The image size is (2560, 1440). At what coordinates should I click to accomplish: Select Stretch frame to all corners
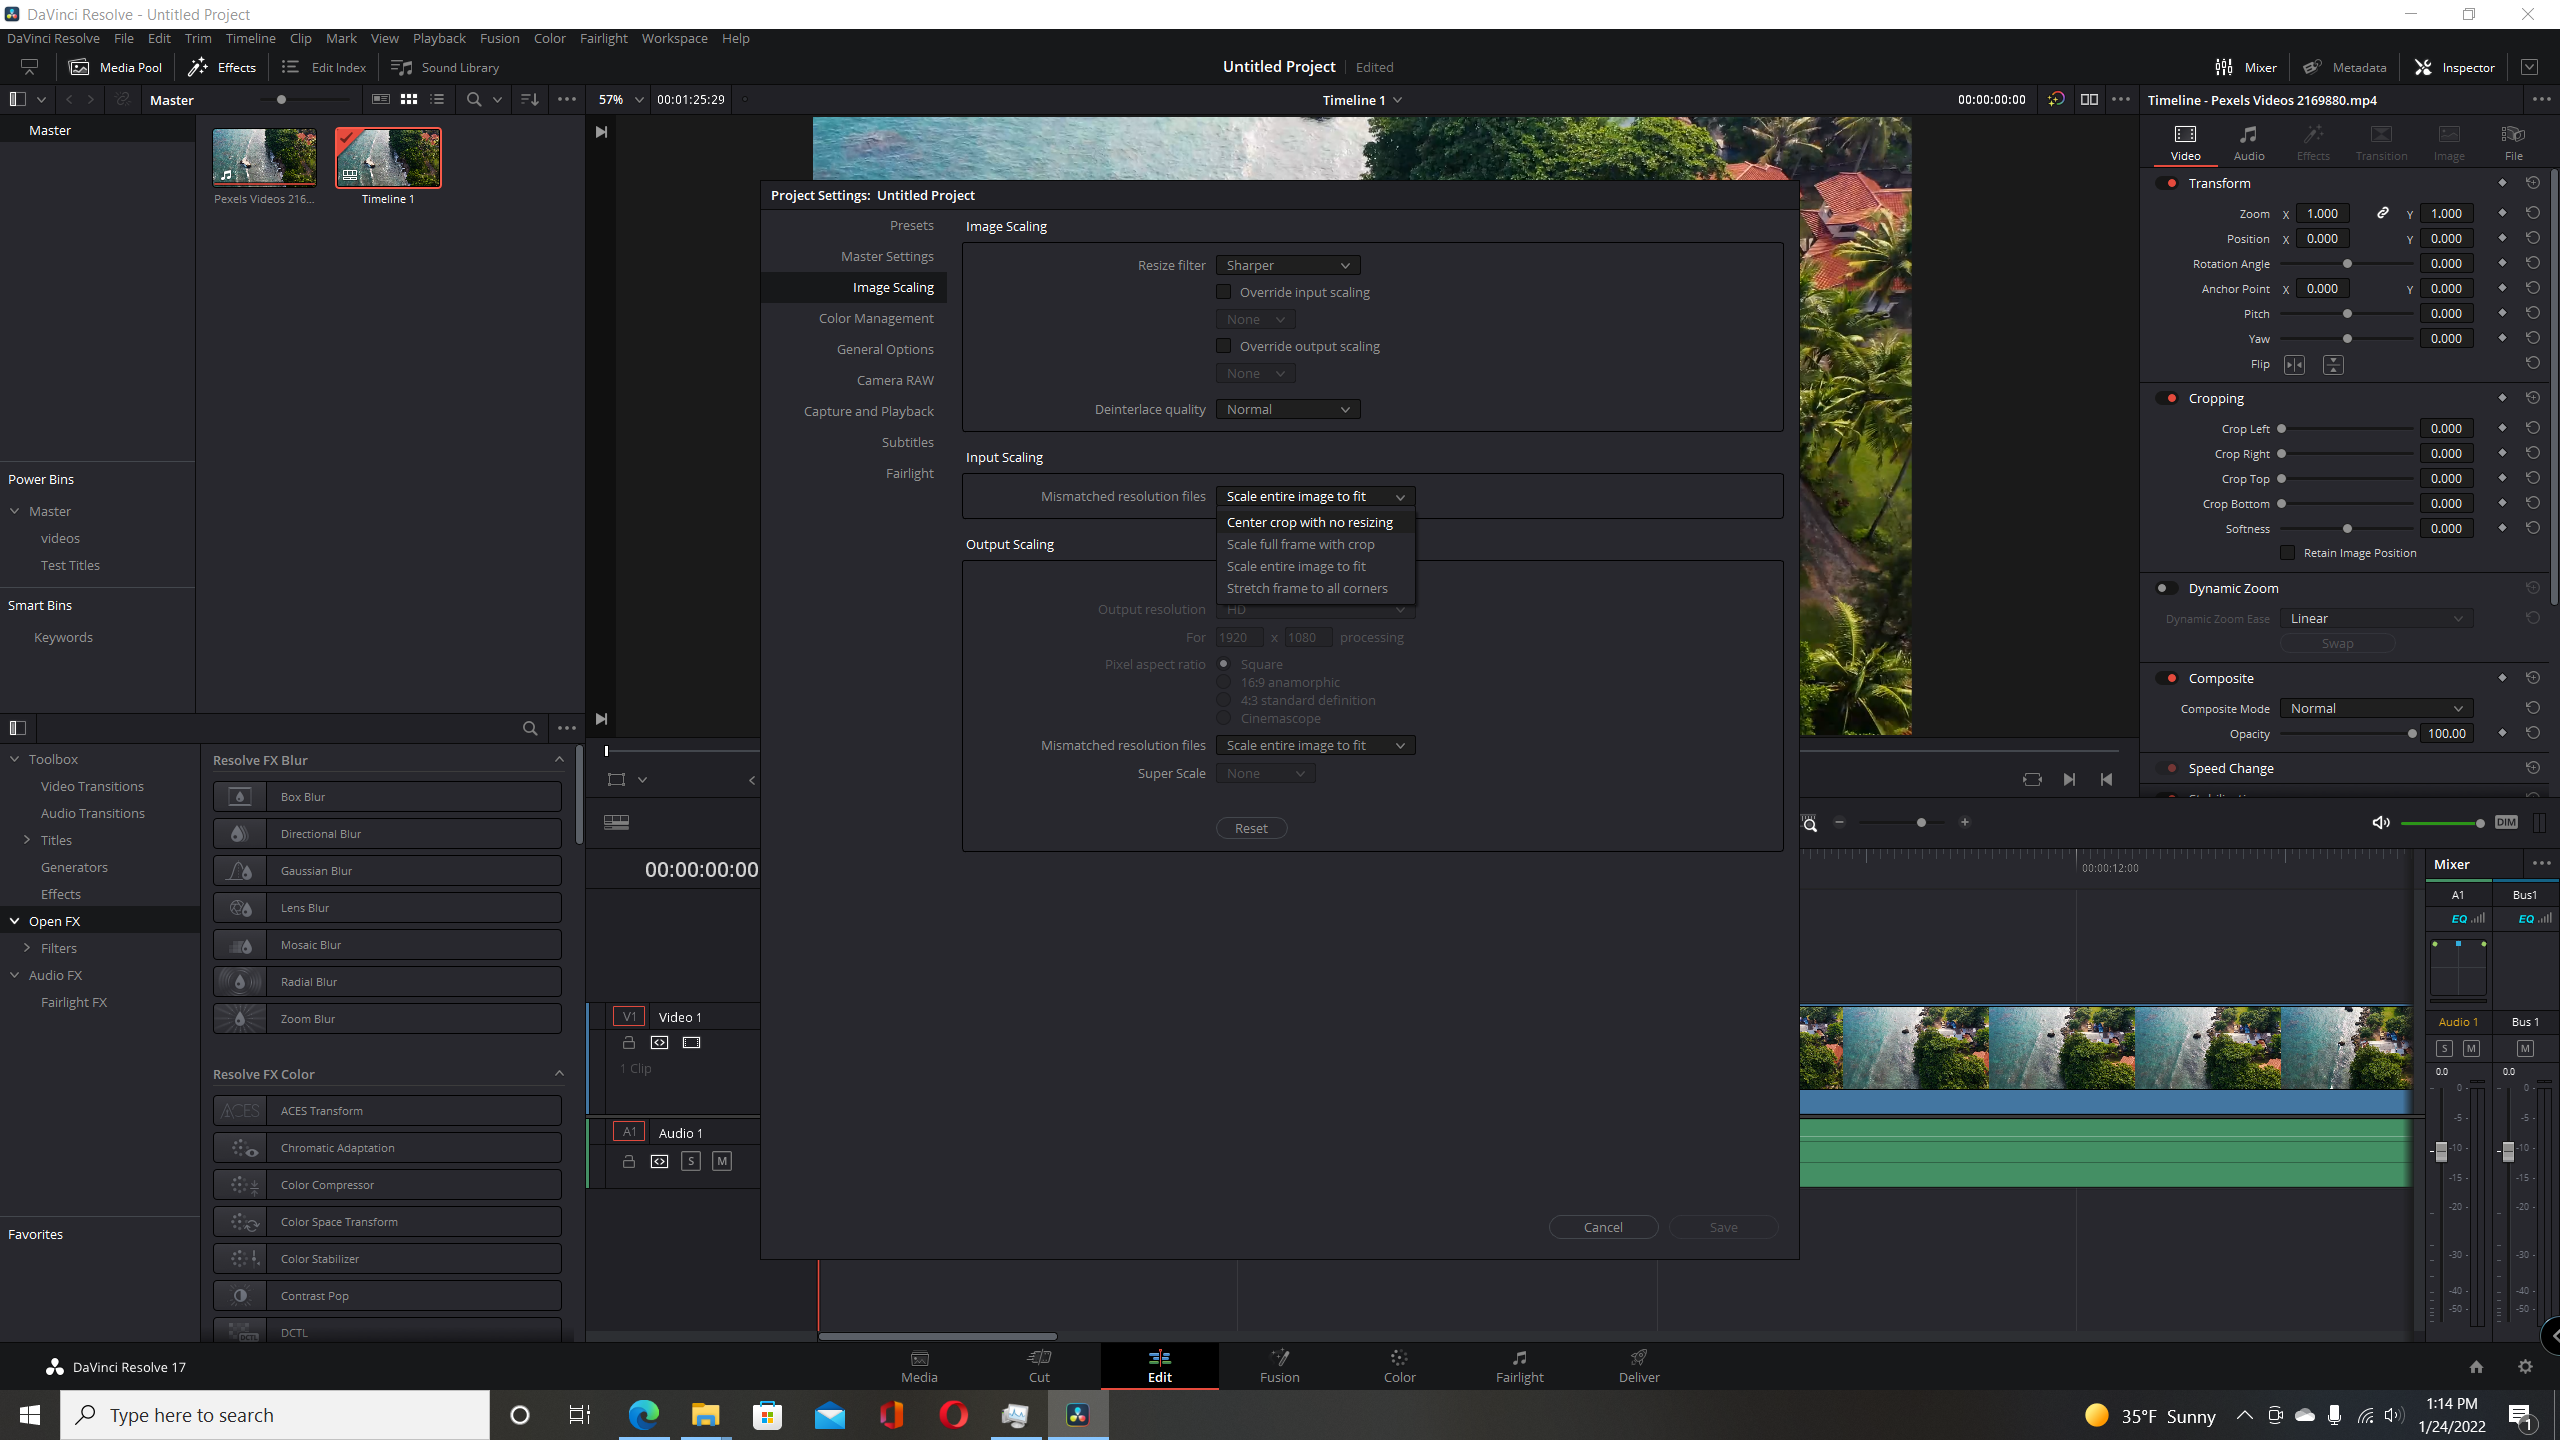(1315, 588)
